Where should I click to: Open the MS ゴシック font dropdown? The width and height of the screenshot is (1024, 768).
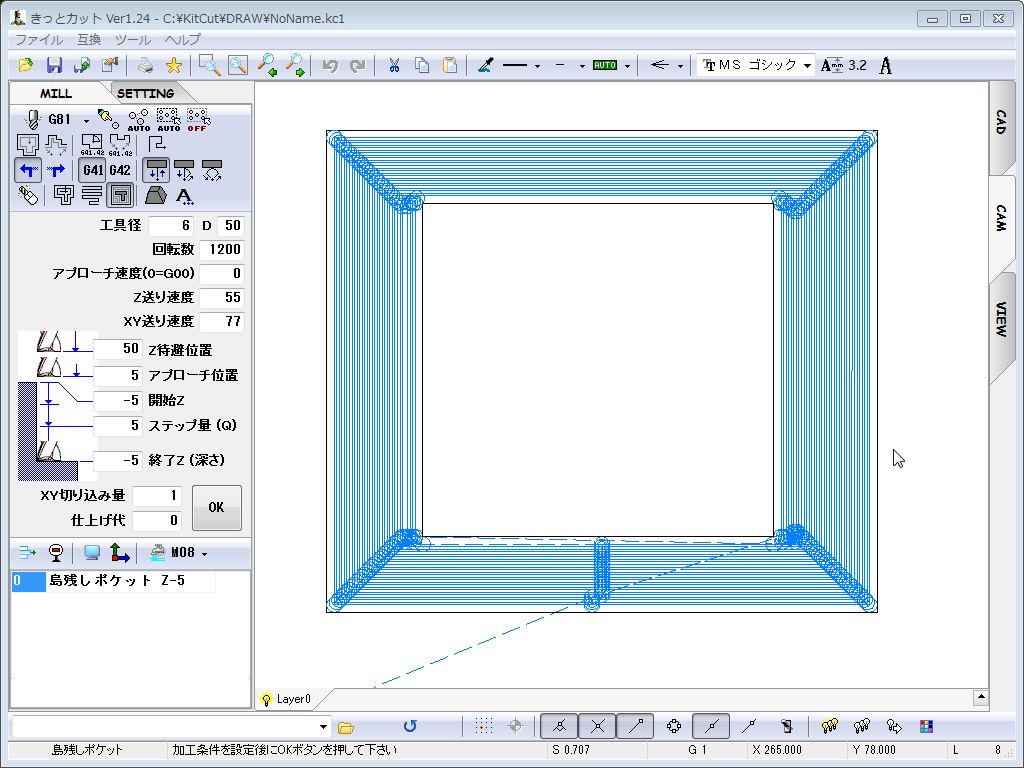807,66
